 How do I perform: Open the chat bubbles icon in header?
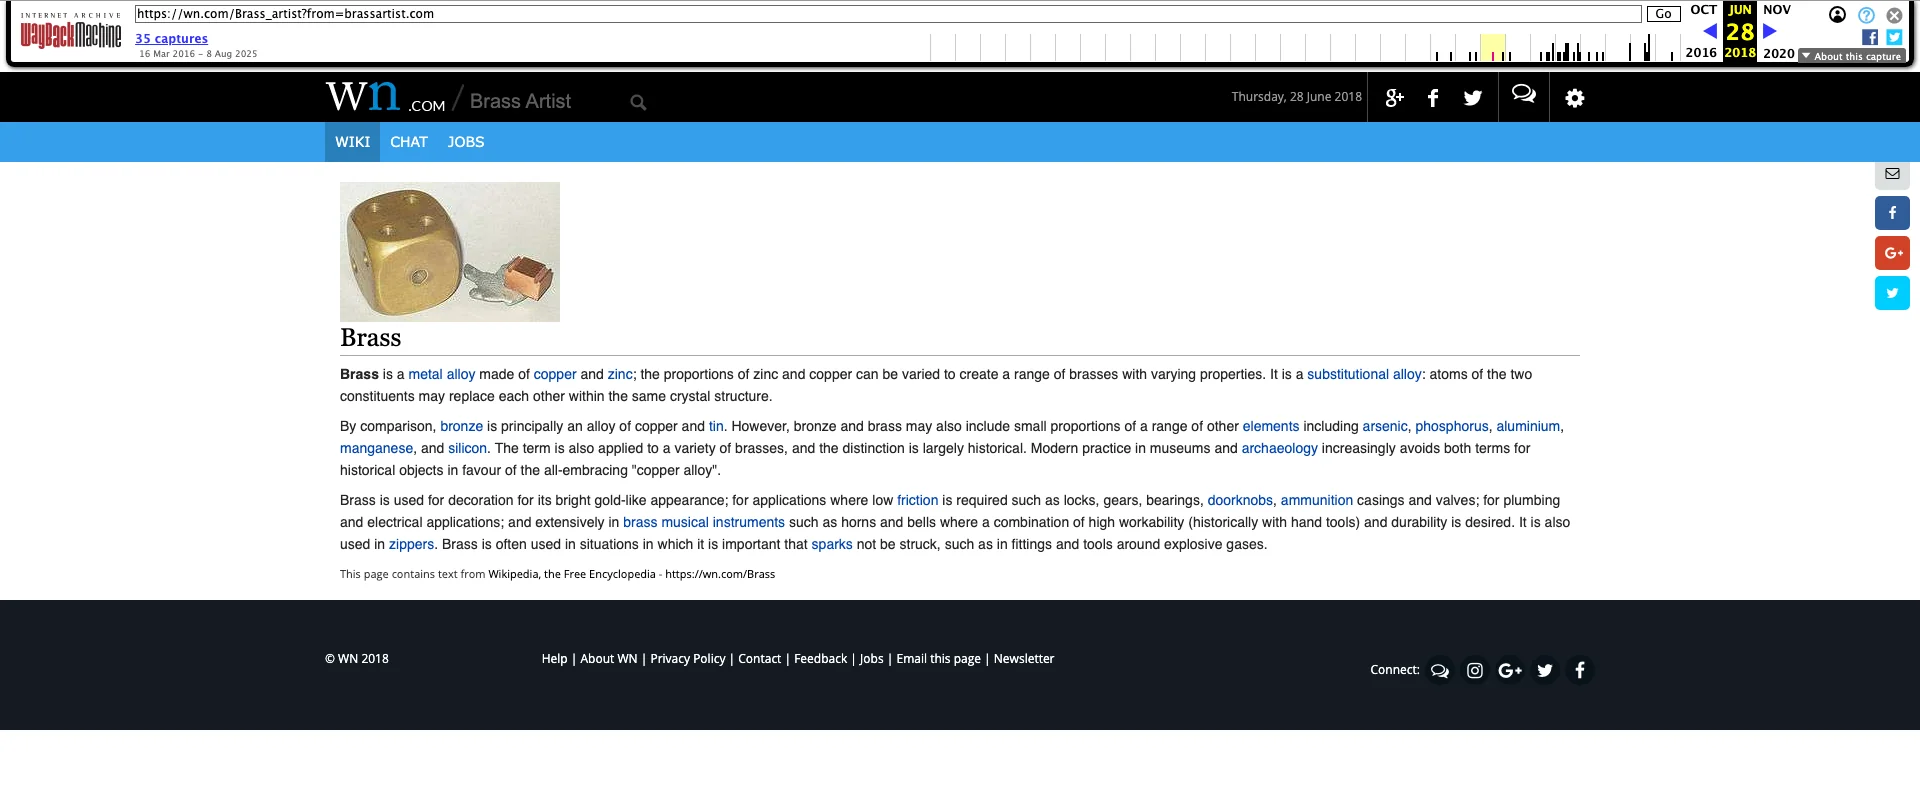tap(1523, 95)
